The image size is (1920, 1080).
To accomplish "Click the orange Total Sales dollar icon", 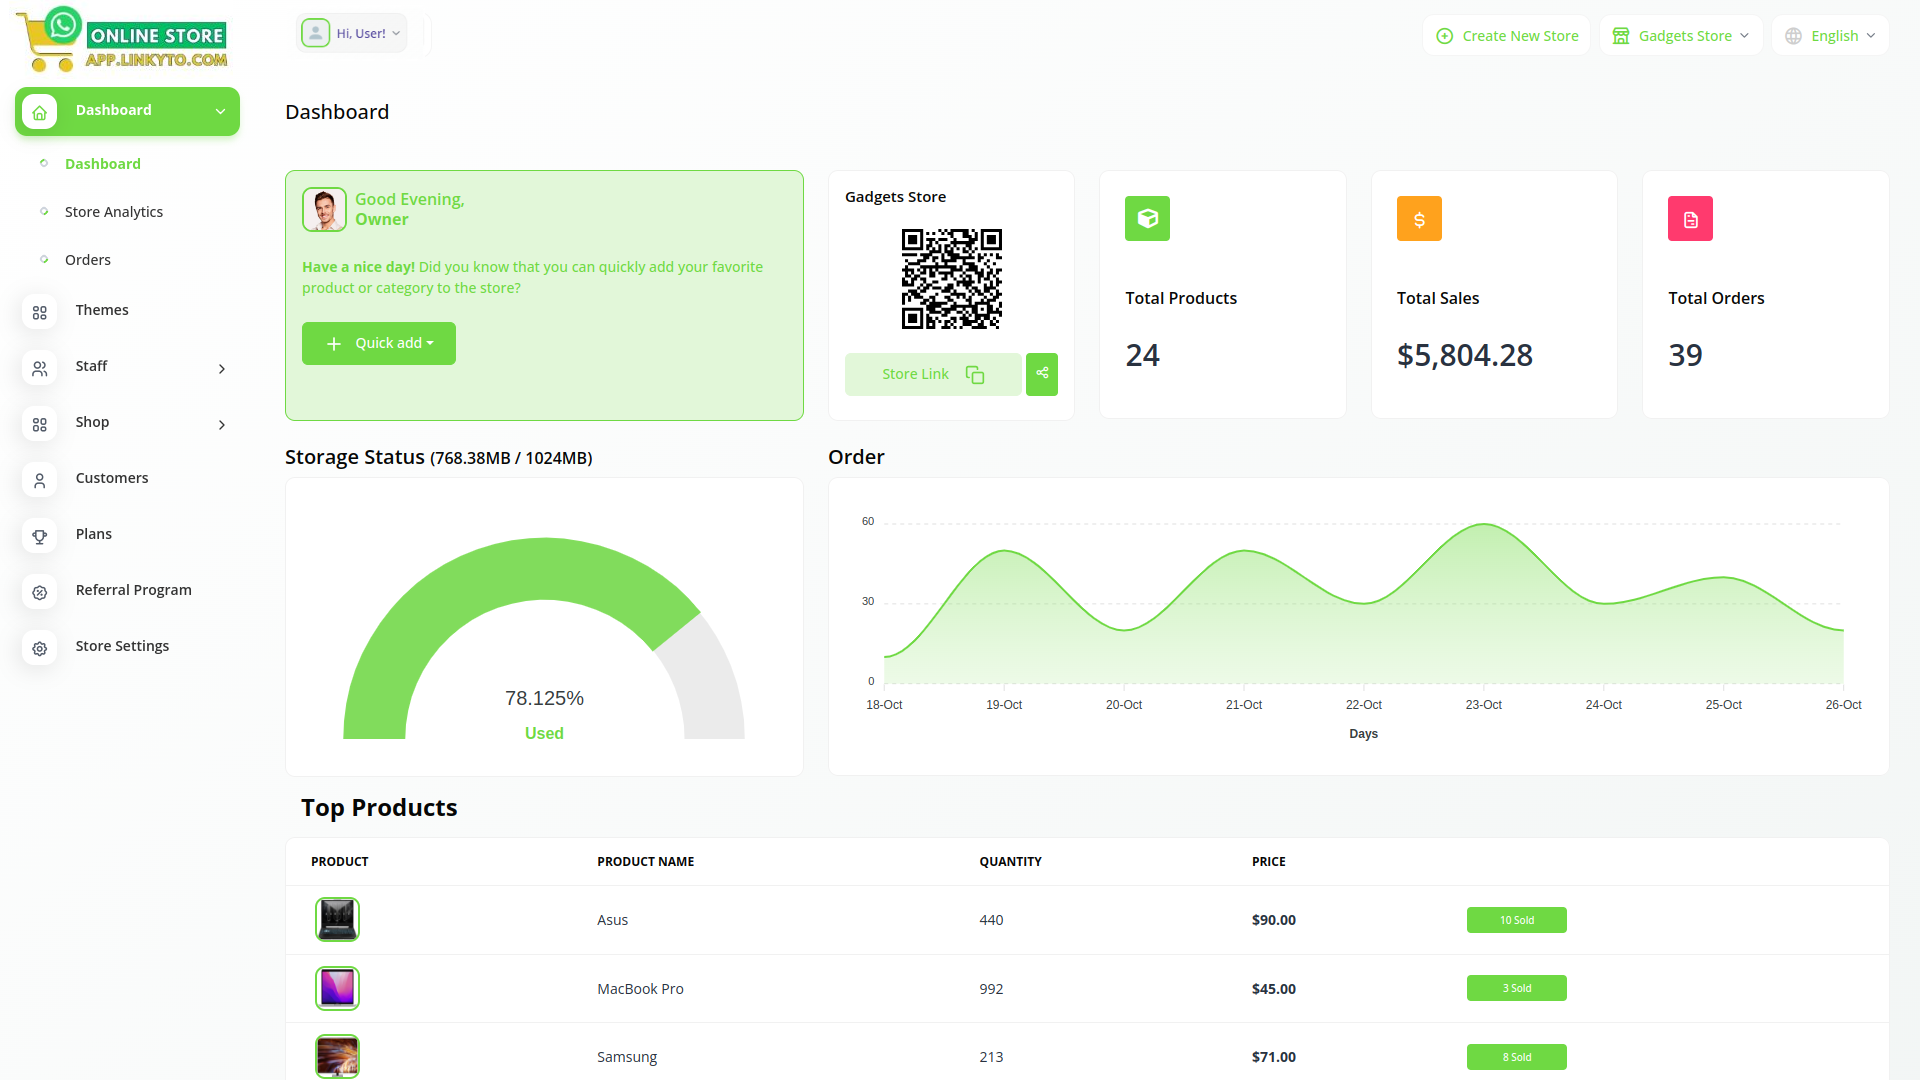I will [x=1418, y=219].
